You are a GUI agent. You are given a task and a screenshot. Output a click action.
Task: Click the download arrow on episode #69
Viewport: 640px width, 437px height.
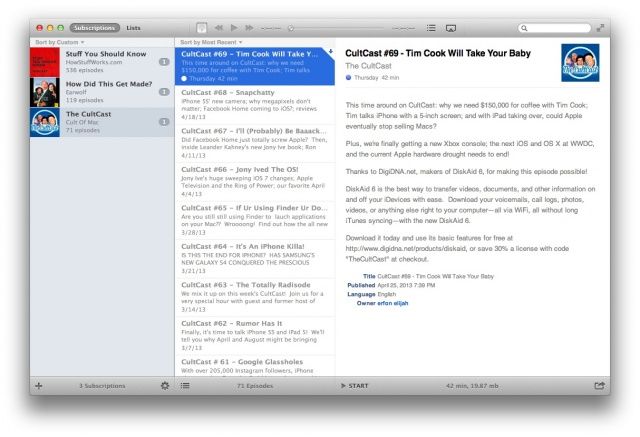[x=330, y=51]
